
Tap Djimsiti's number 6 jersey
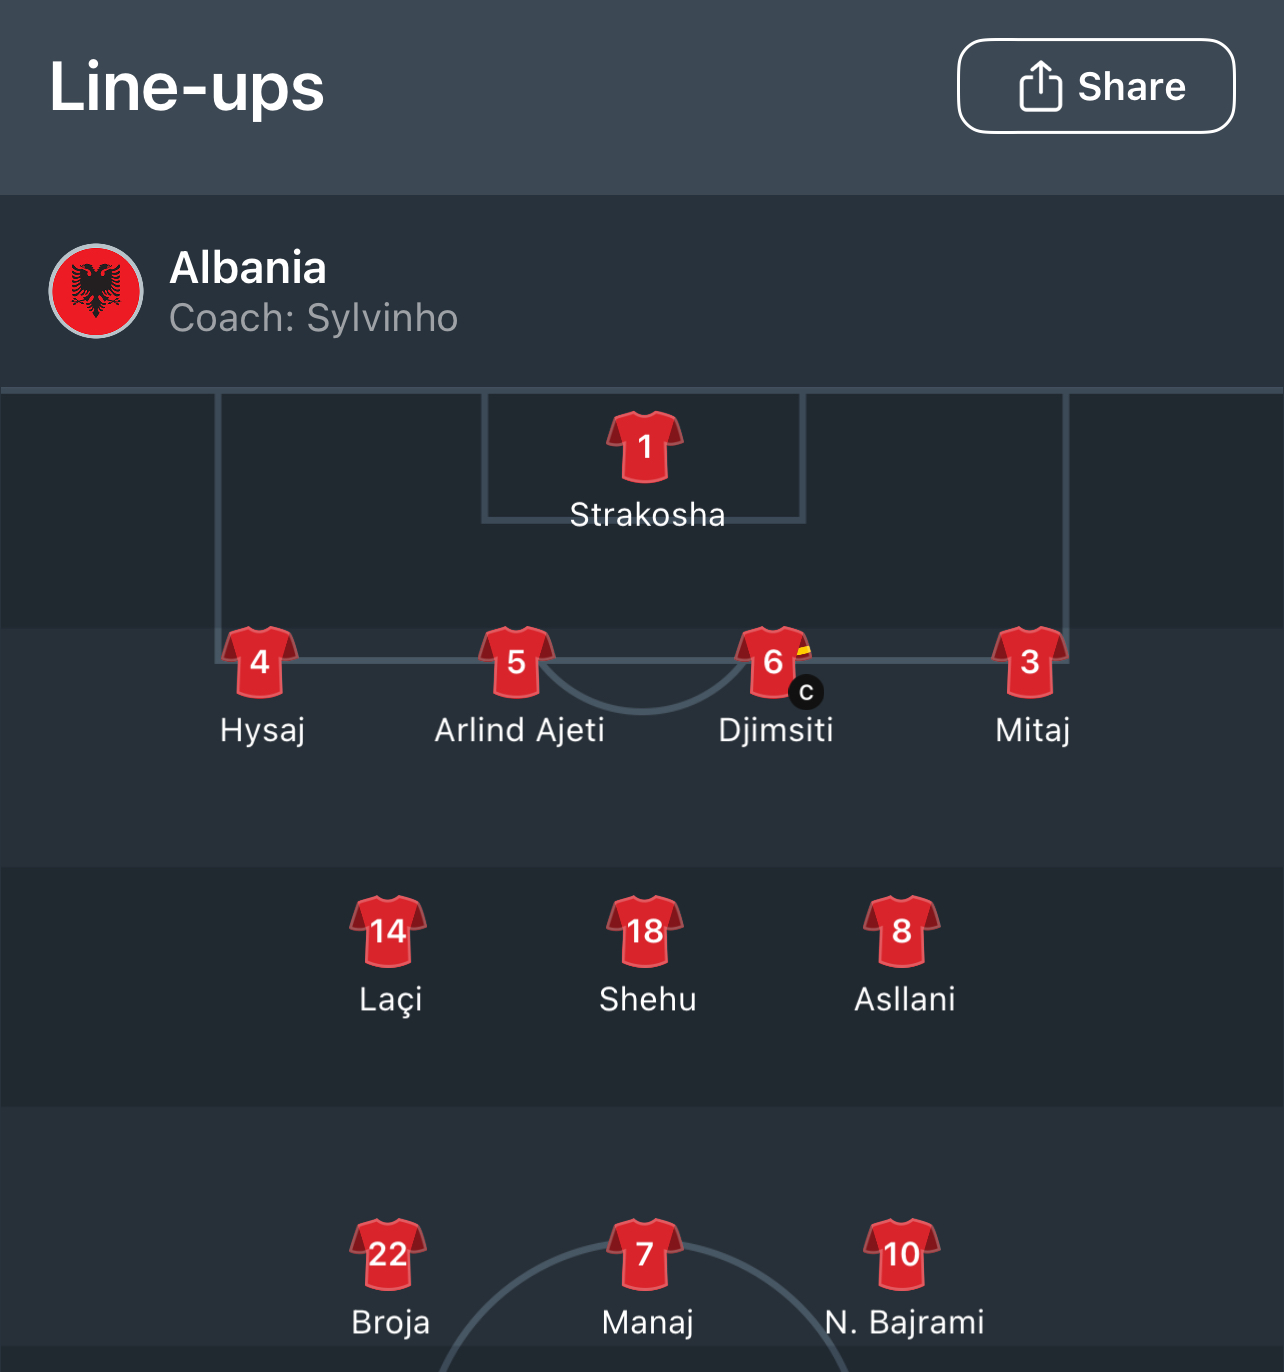pos(772,661)
